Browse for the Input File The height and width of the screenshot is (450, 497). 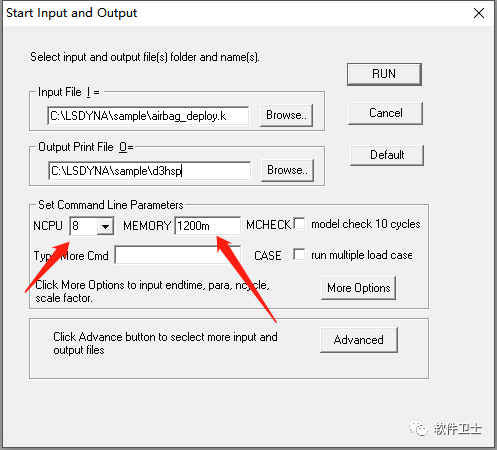click(x=286, y=115)
